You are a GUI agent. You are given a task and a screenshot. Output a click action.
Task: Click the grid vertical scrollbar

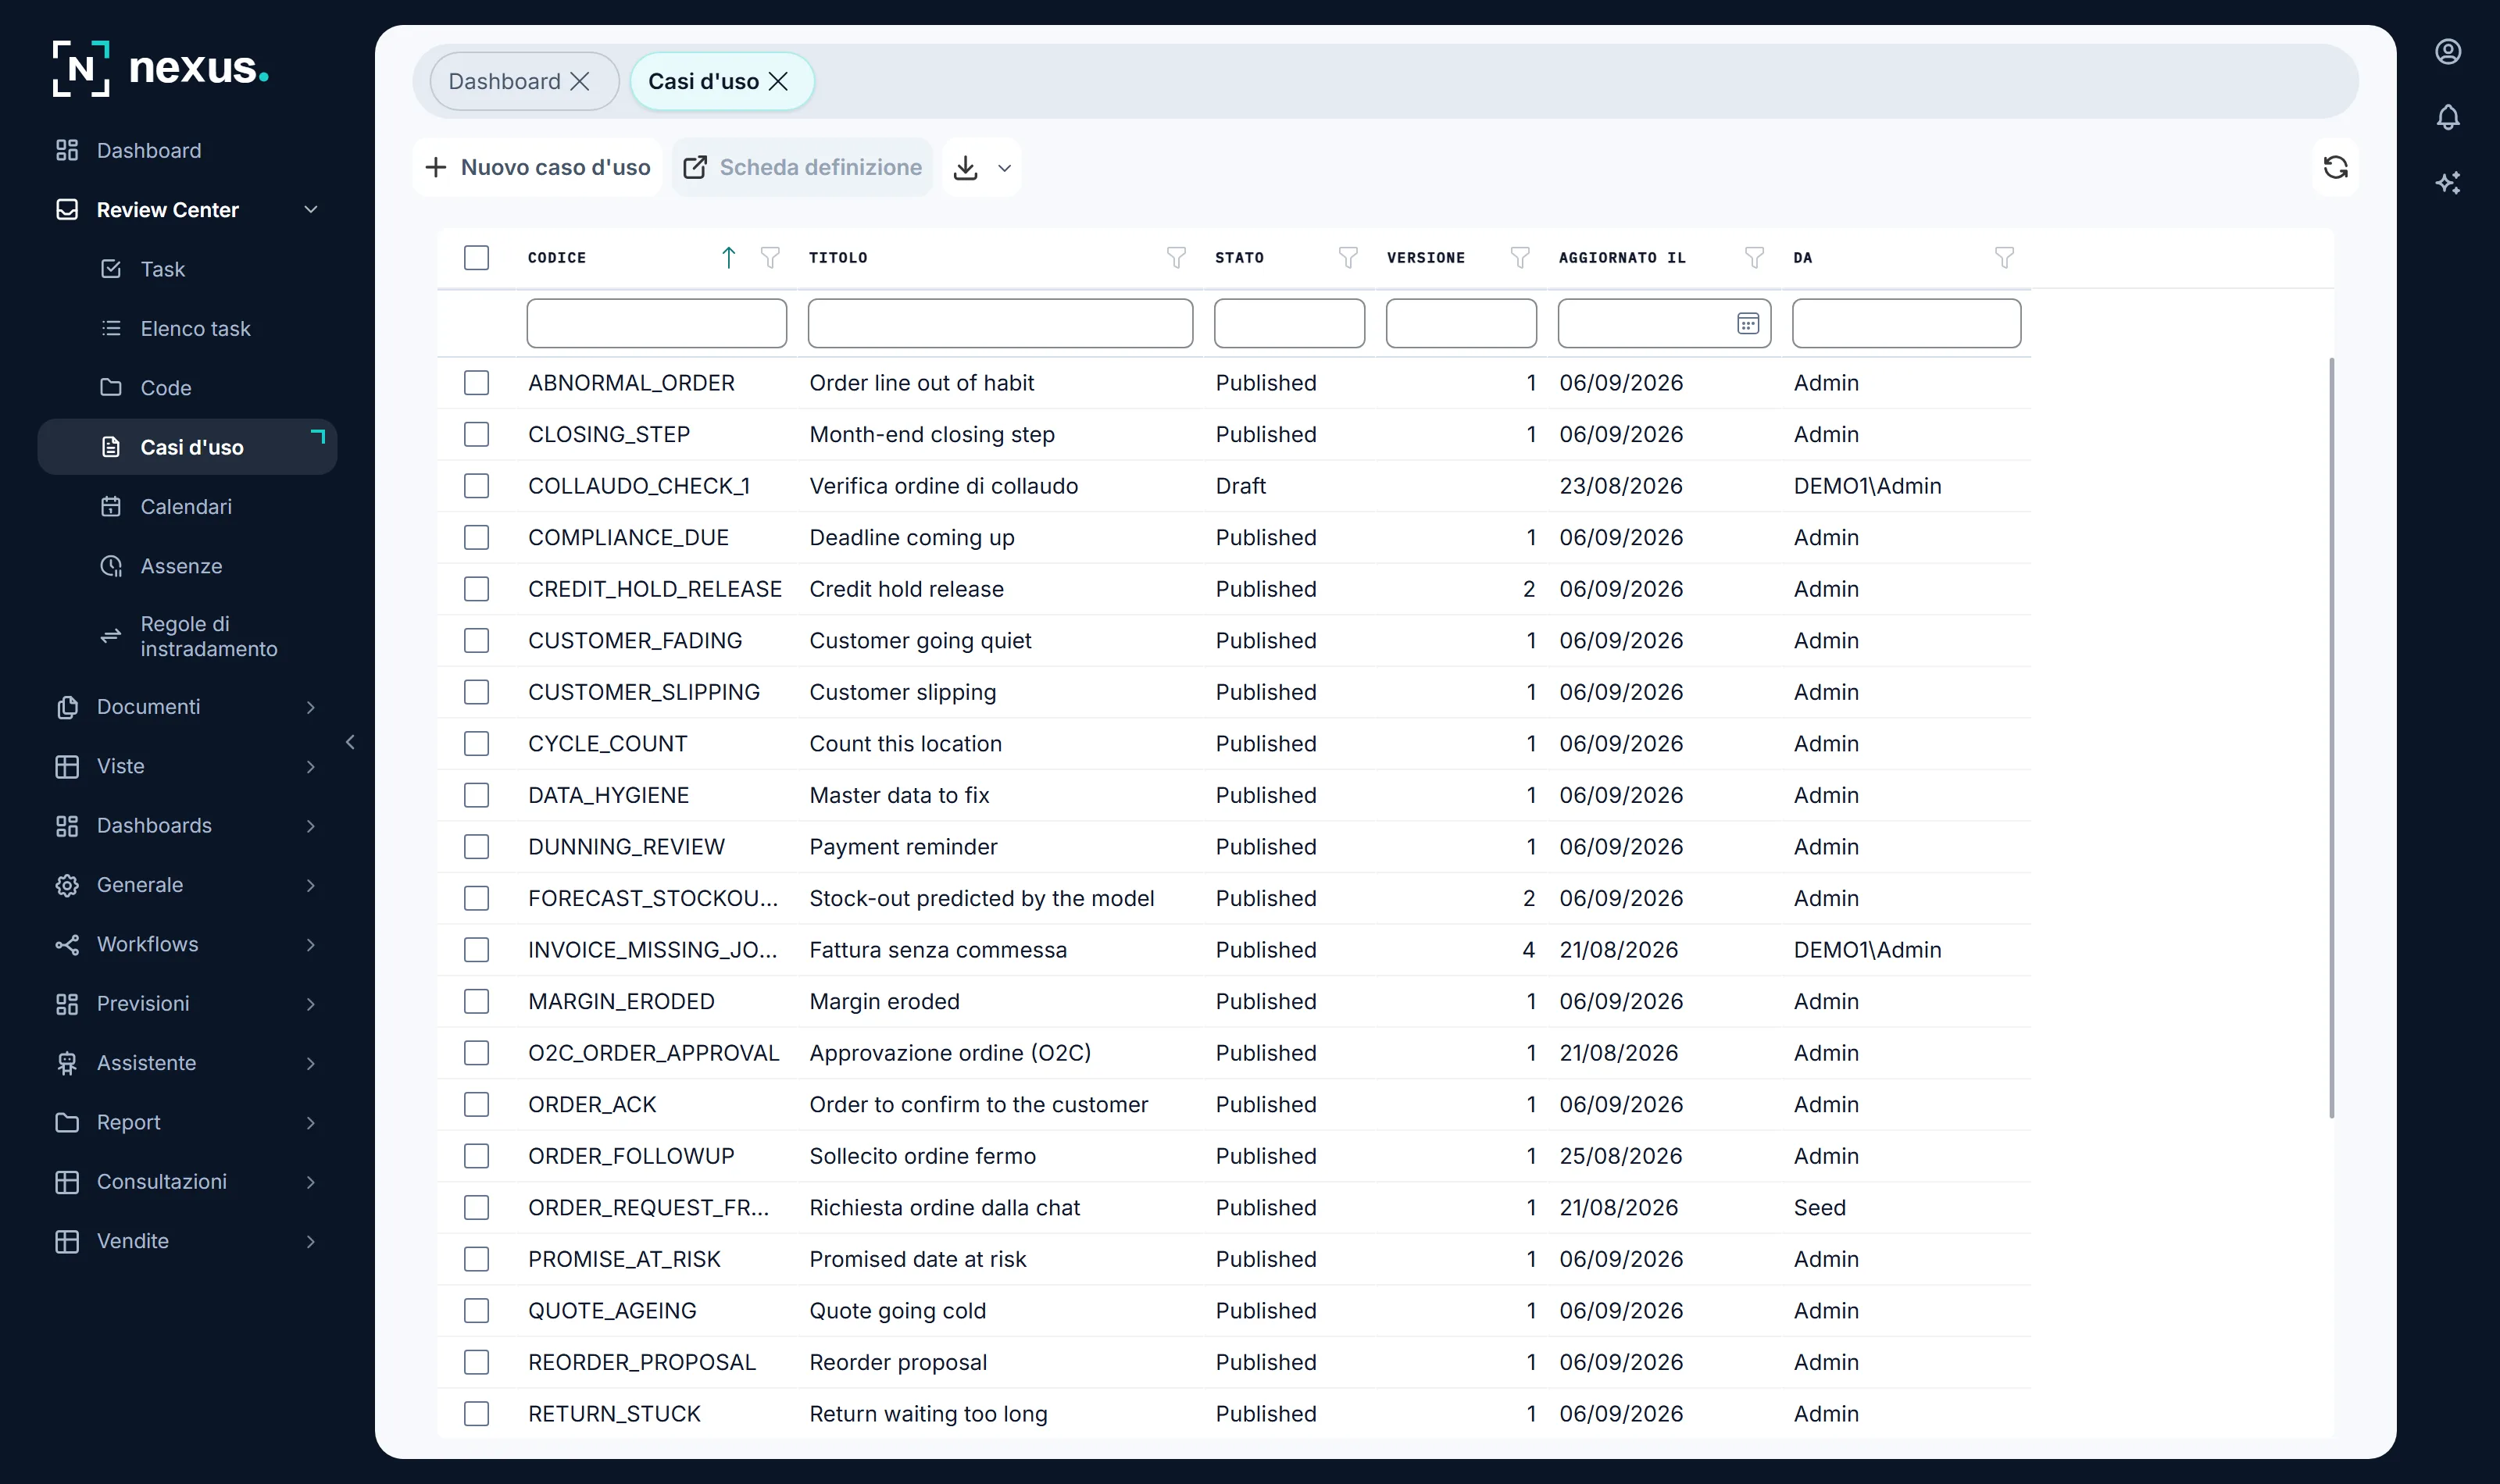pyautogui.click(x=2332, y=738)
